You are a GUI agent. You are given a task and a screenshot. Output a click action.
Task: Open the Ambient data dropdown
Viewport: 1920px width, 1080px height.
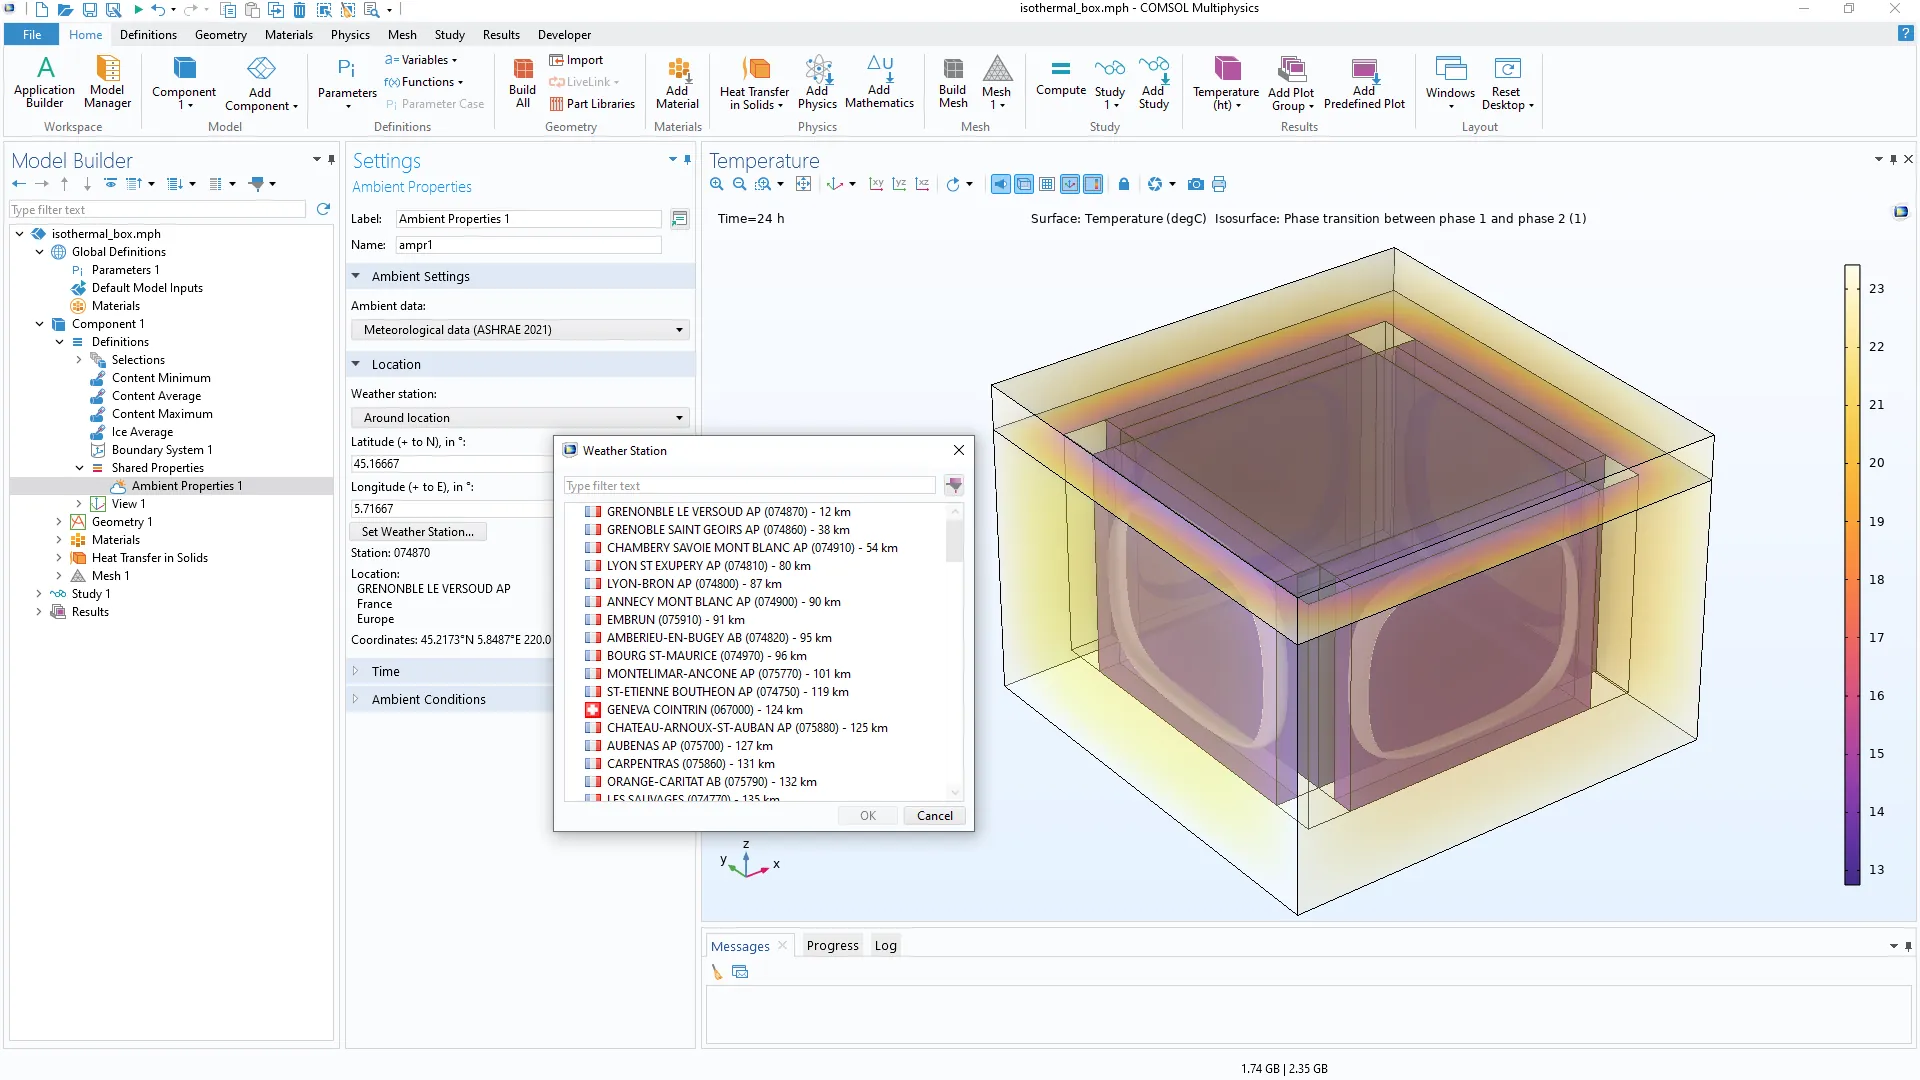(521, 330)
